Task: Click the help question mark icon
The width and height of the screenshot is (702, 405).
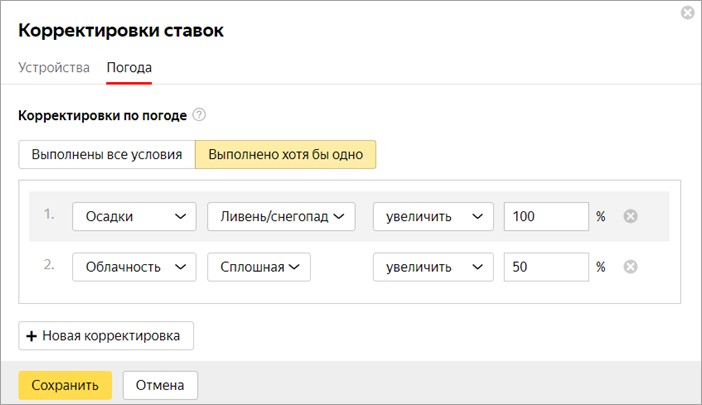Action: click(x=198, y=116)
